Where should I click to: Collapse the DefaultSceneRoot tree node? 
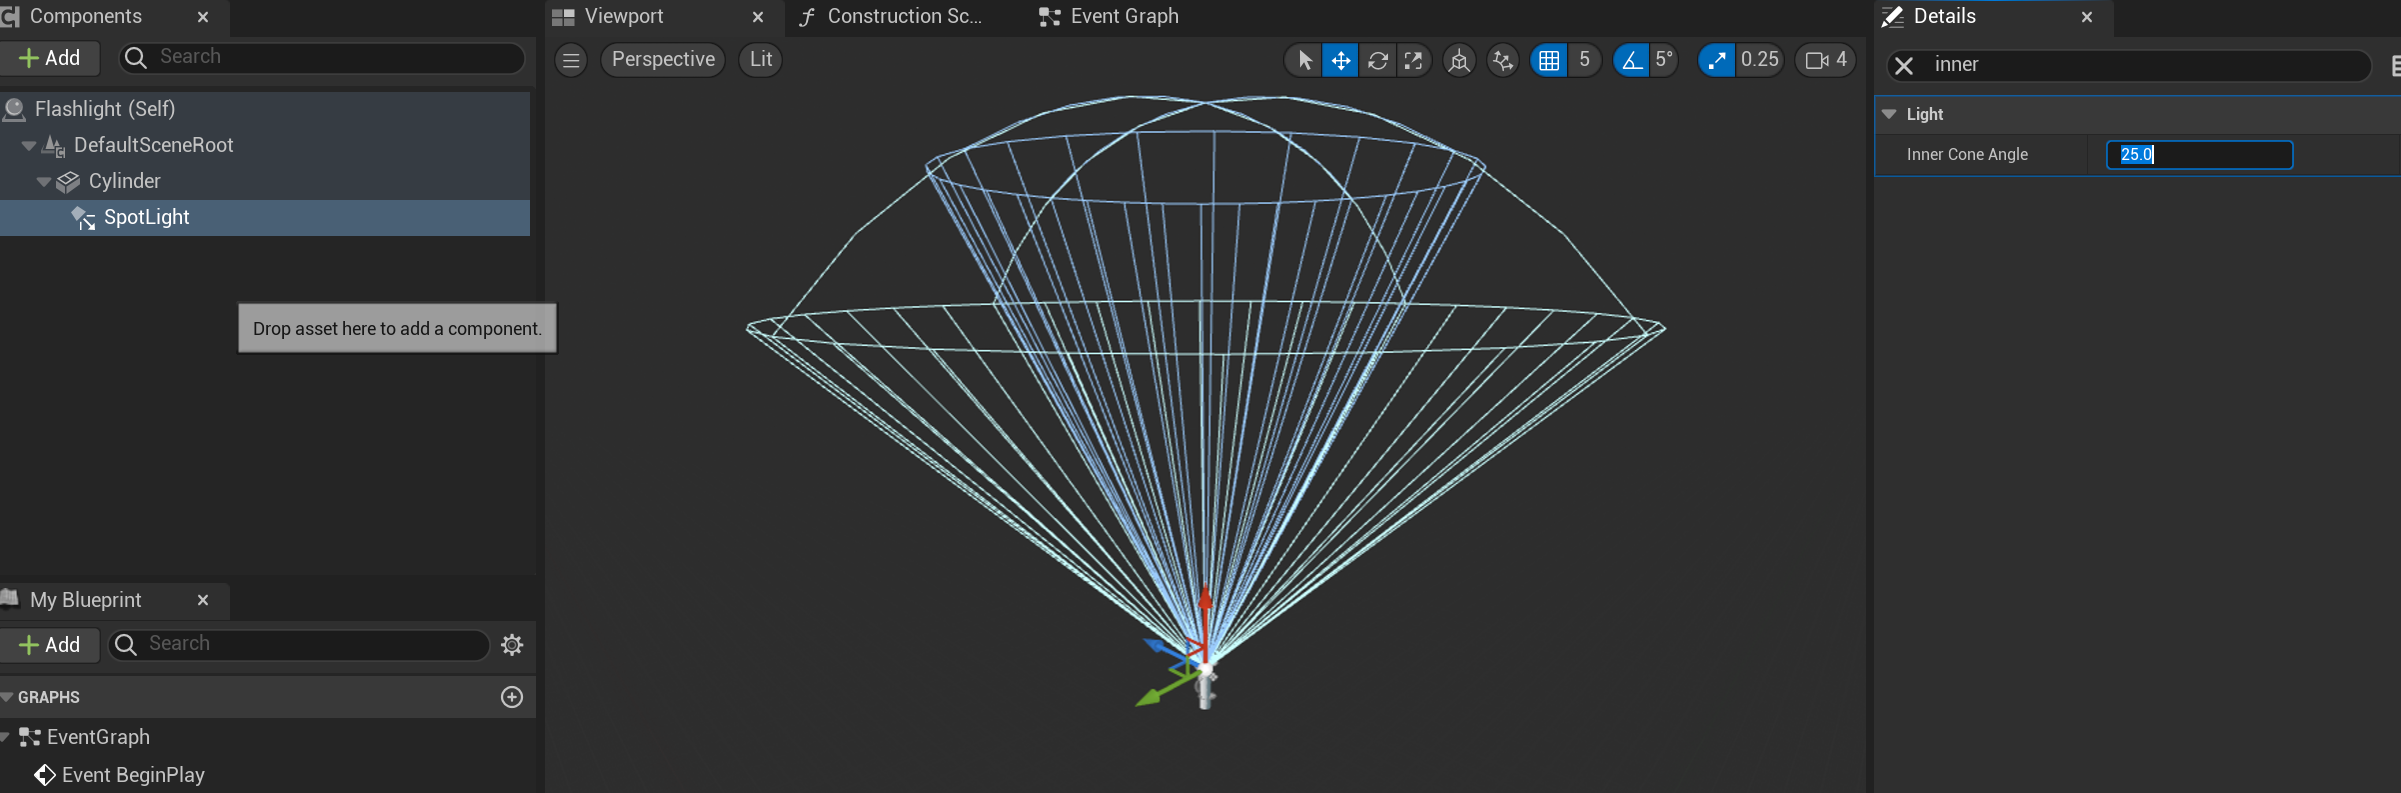29,146
